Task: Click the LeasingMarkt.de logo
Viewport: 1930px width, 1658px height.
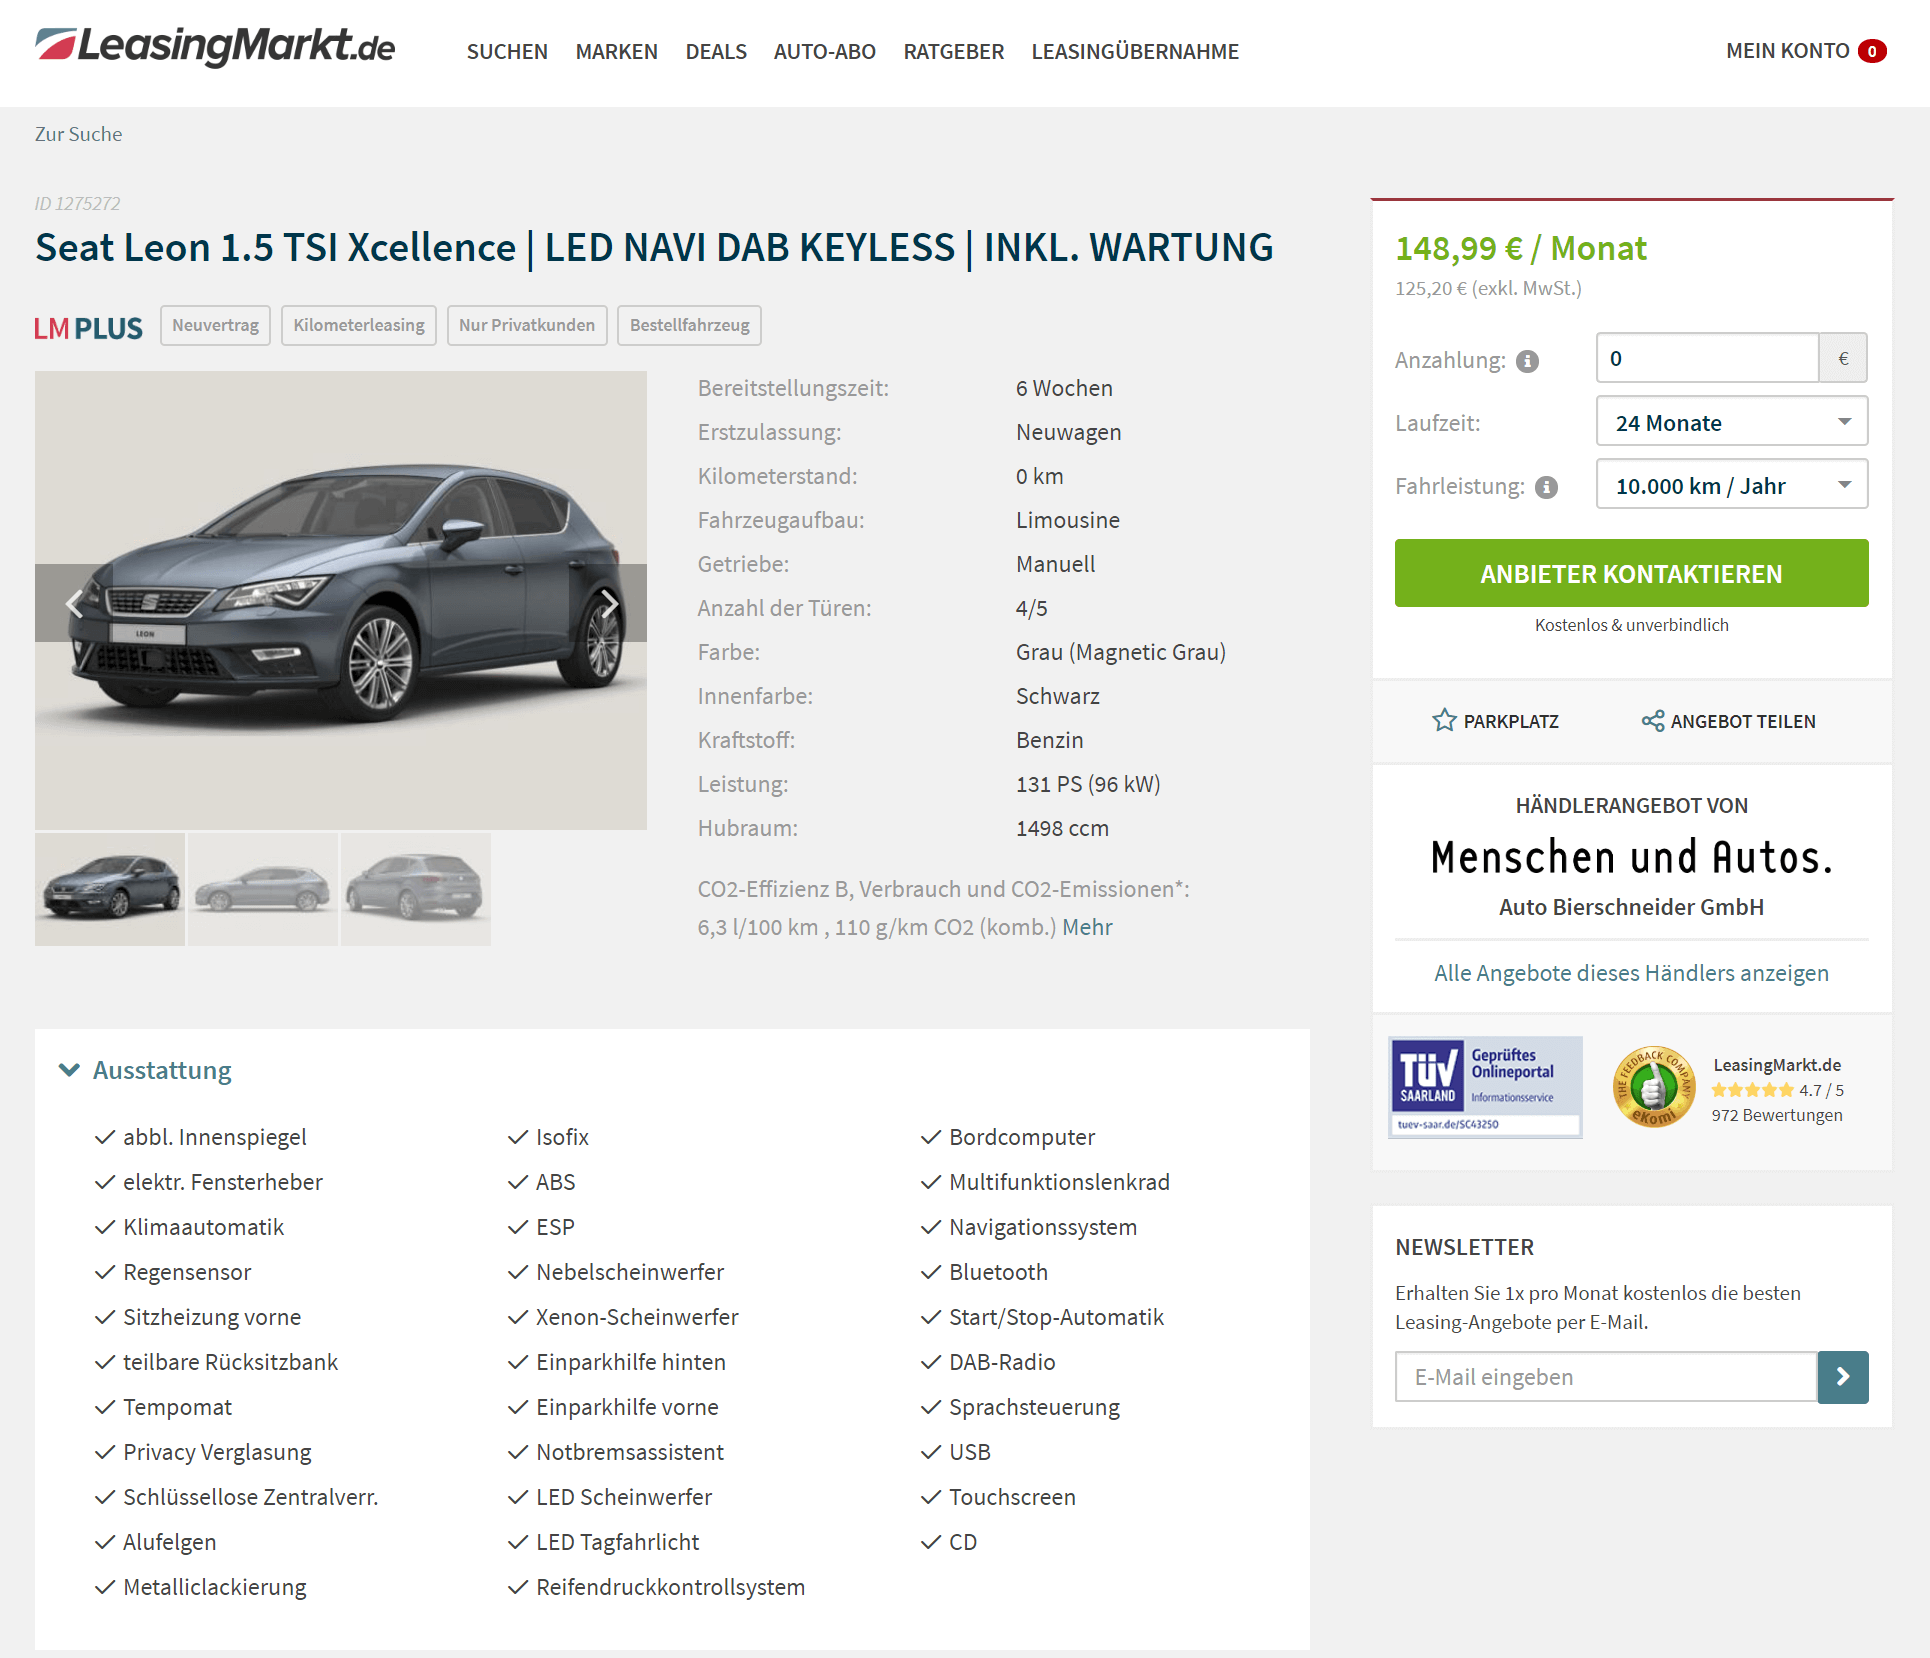Action: [215, 47]
